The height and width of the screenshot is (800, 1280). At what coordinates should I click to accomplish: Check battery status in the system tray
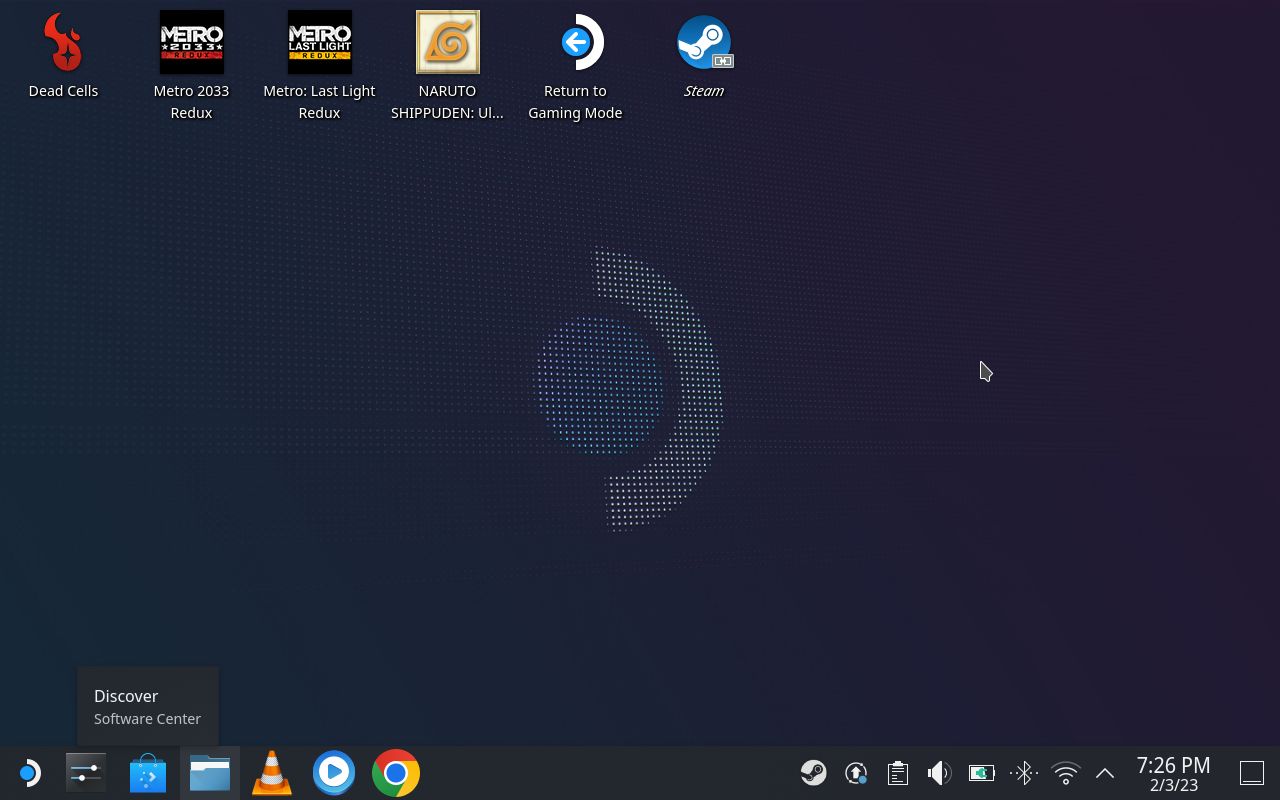tap(981, 773)
